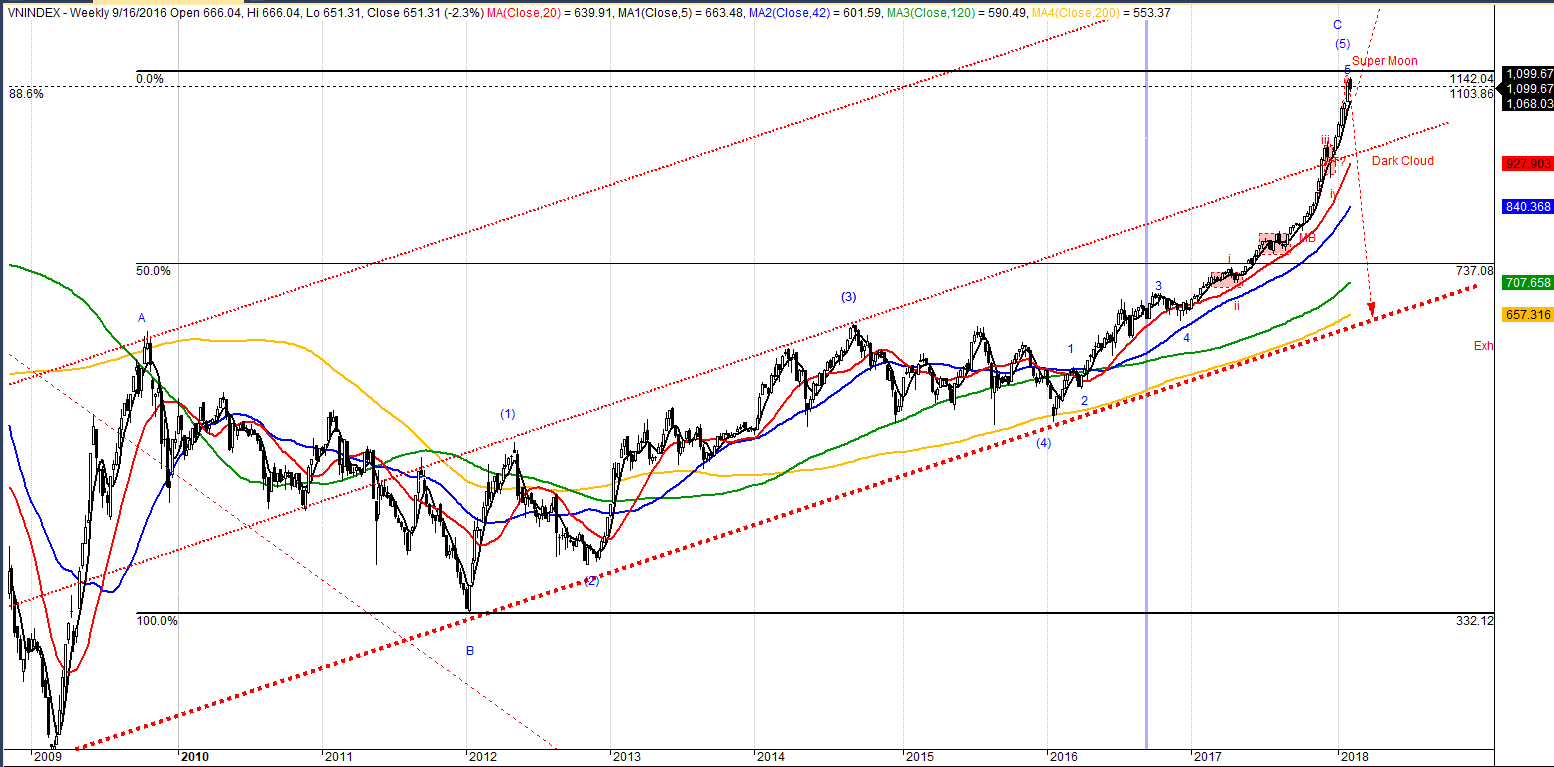Click the blue wave A label
The image size is (1554, 767).
point(142,318)
